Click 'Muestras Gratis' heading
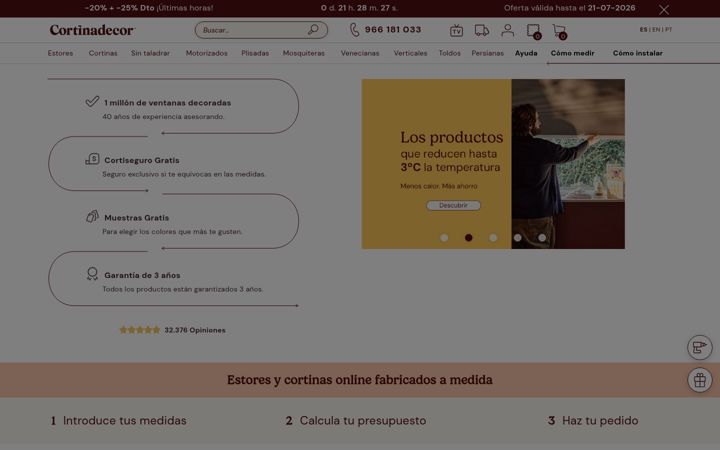The image size is (720, 450). (x=136, y=218)
